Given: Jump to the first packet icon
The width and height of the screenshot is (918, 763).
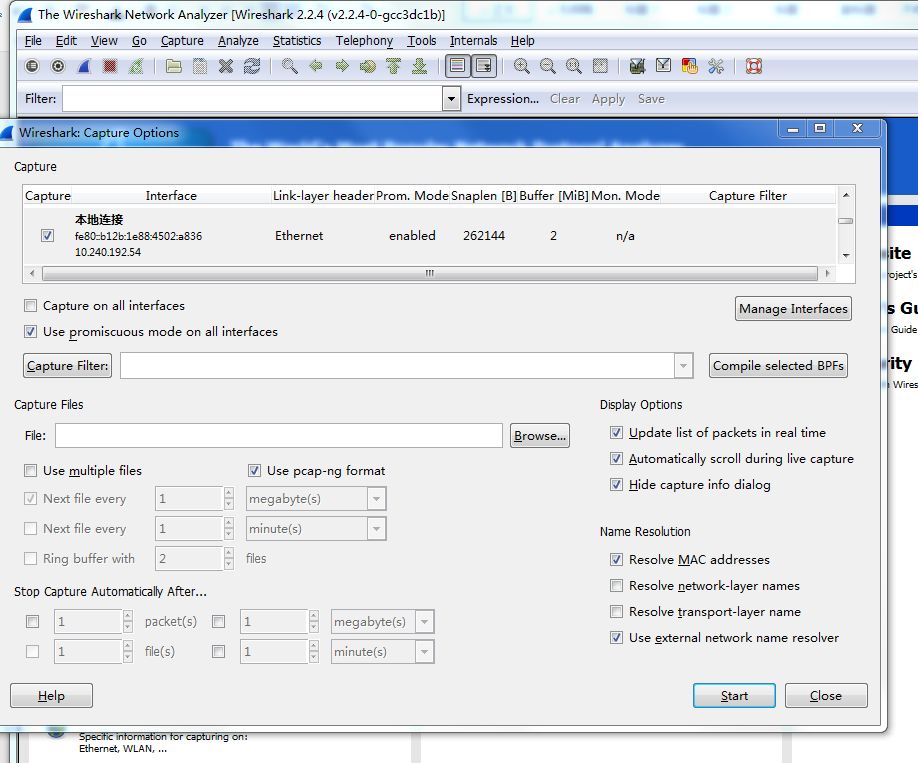Looking at the screenshot, I should 393,66.
